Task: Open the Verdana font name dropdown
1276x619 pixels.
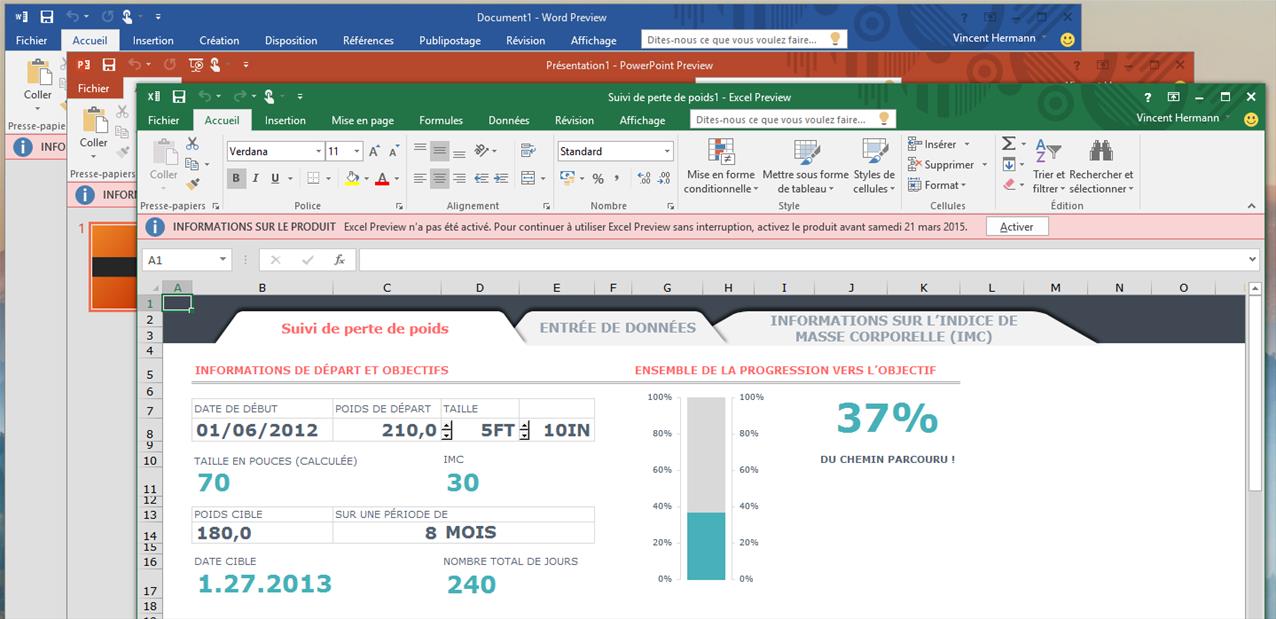Action: tap(318, 152)
